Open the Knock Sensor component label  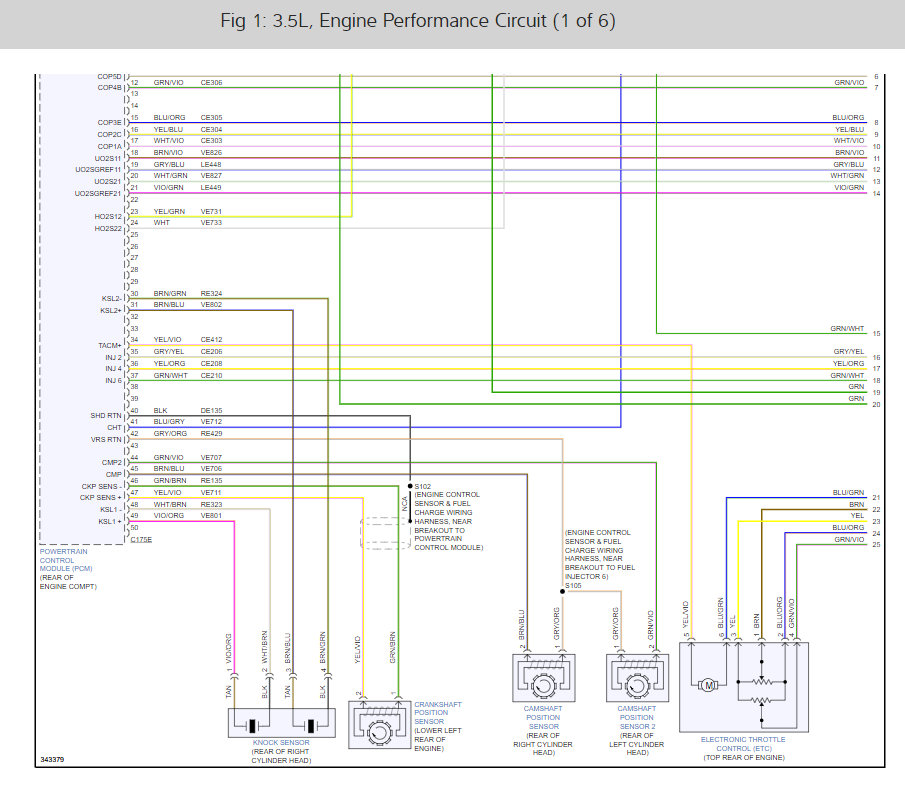(281, 742)
